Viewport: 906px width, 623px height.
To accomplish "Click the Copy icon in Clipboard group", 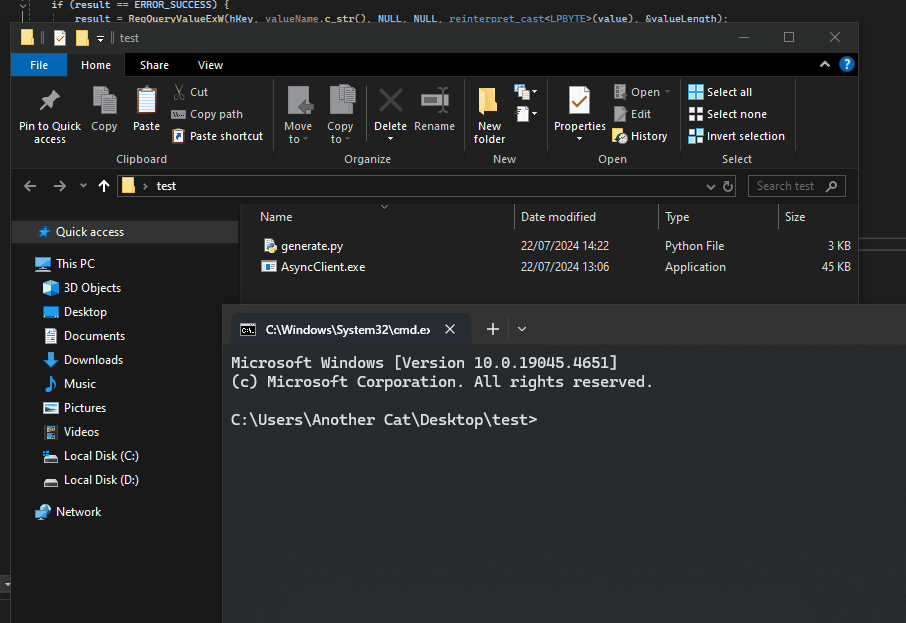I will (x=104, y=101).
